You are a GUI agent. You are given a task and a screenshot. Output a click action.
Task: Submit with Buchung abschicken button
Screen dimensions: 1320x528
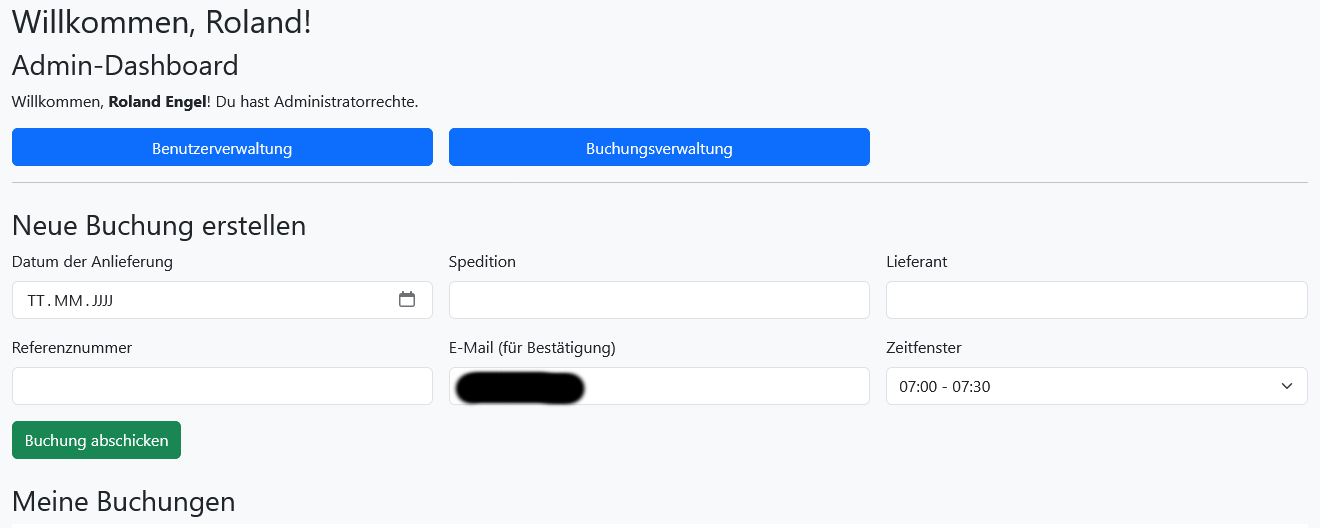pyautogui.click(x=96, y=440)
